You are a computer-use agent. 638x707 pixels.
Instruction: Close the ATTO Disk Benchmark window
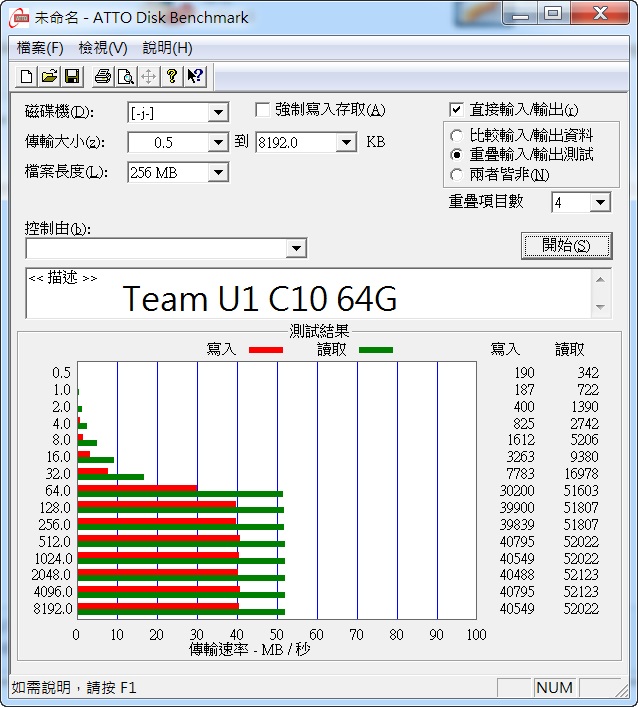600,14
